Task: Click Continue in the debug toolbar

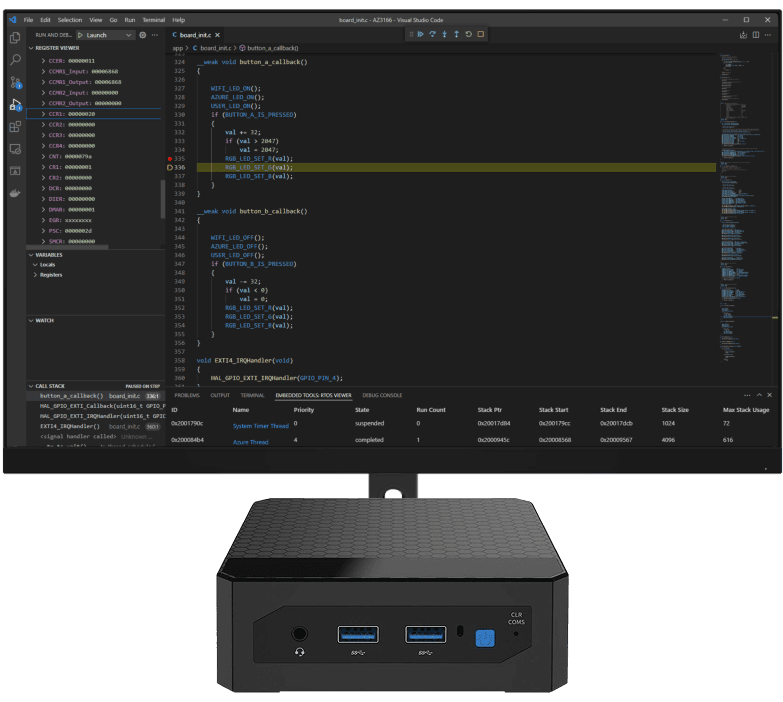Action: [421, 34]
